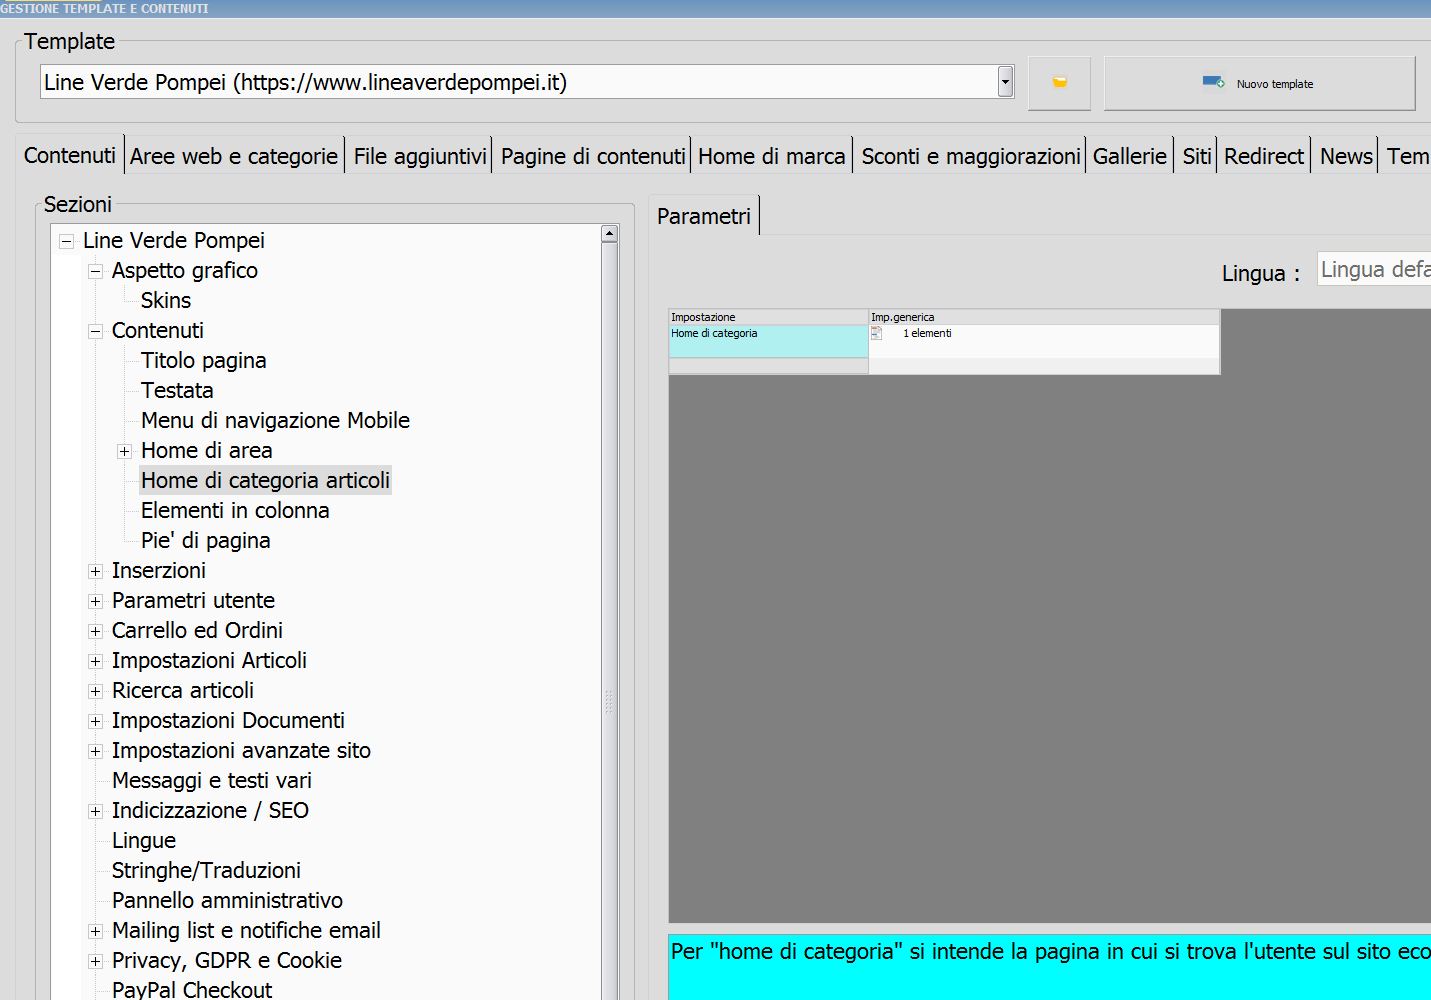Expand the Parametri utente node
Image resolution: width=1431 pixels, height=1000 pixels.
pyautogui.click(x=96, y=601)
